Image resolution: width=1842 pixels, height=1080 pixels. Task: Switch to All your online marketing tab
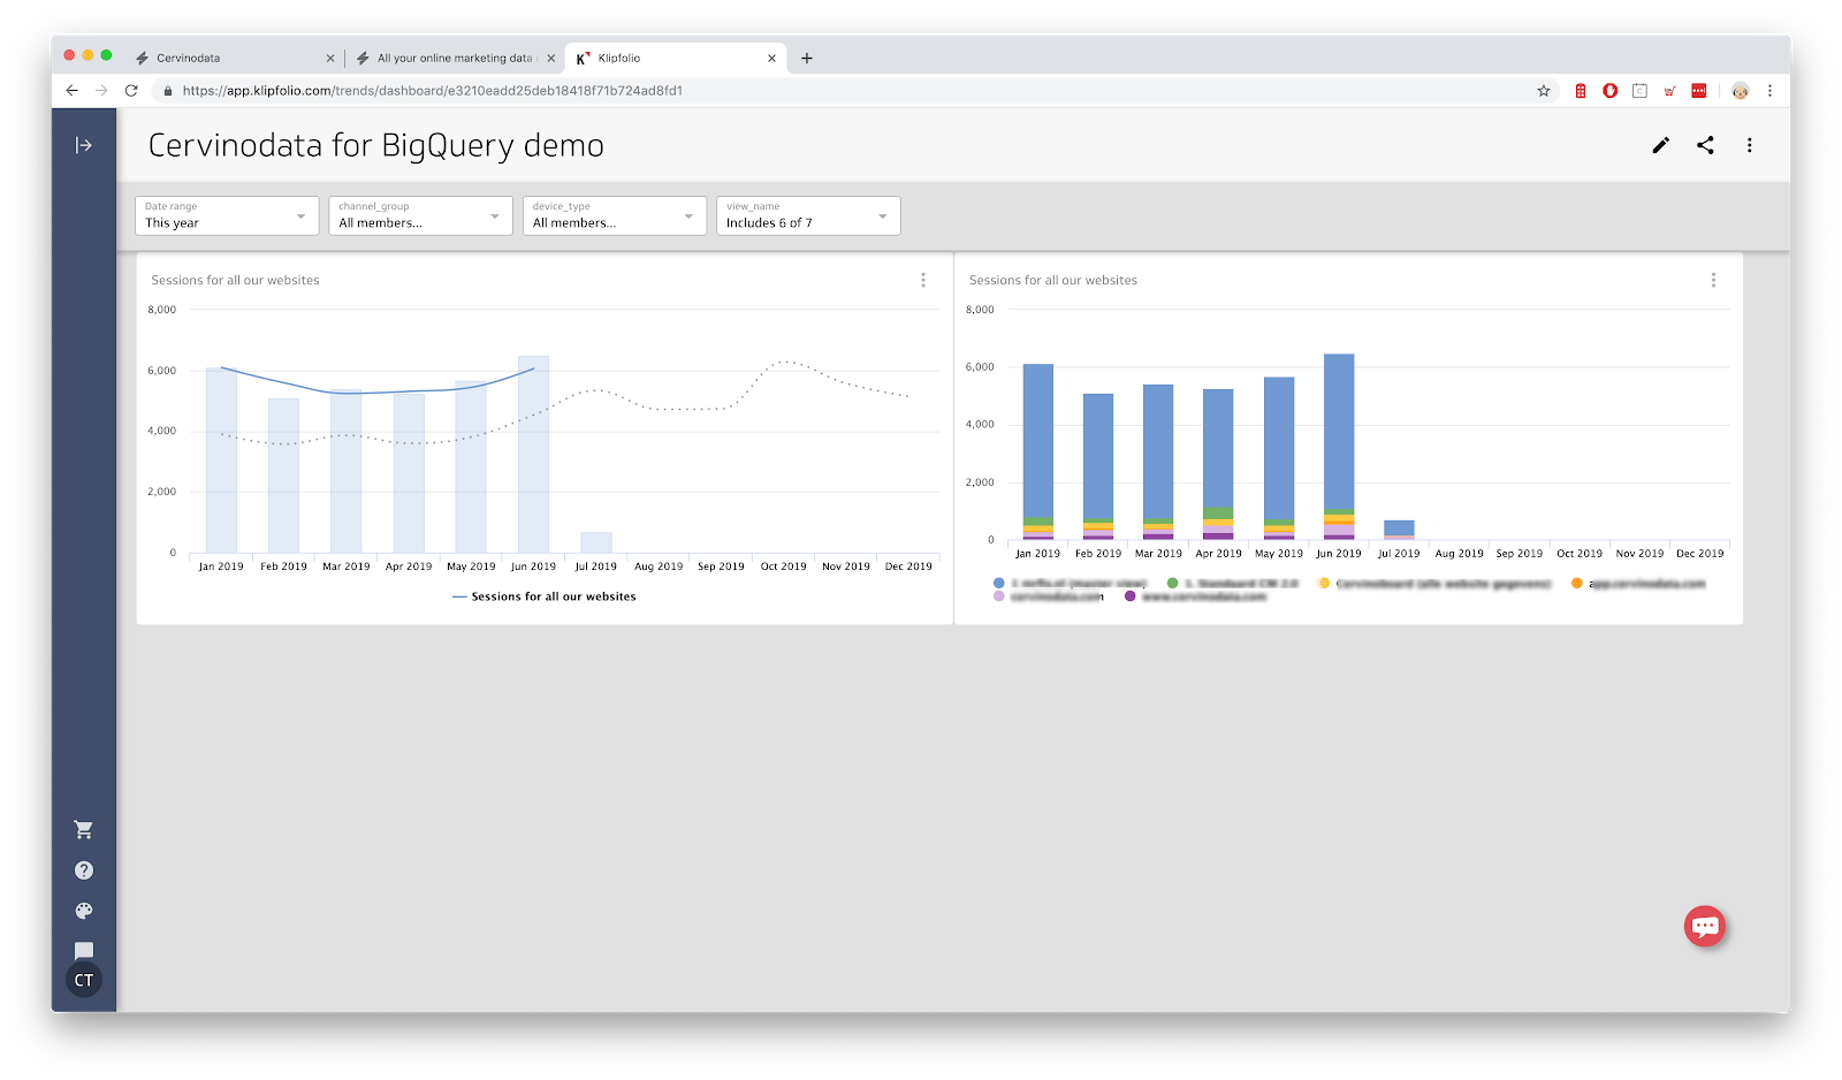coord(450,58)
